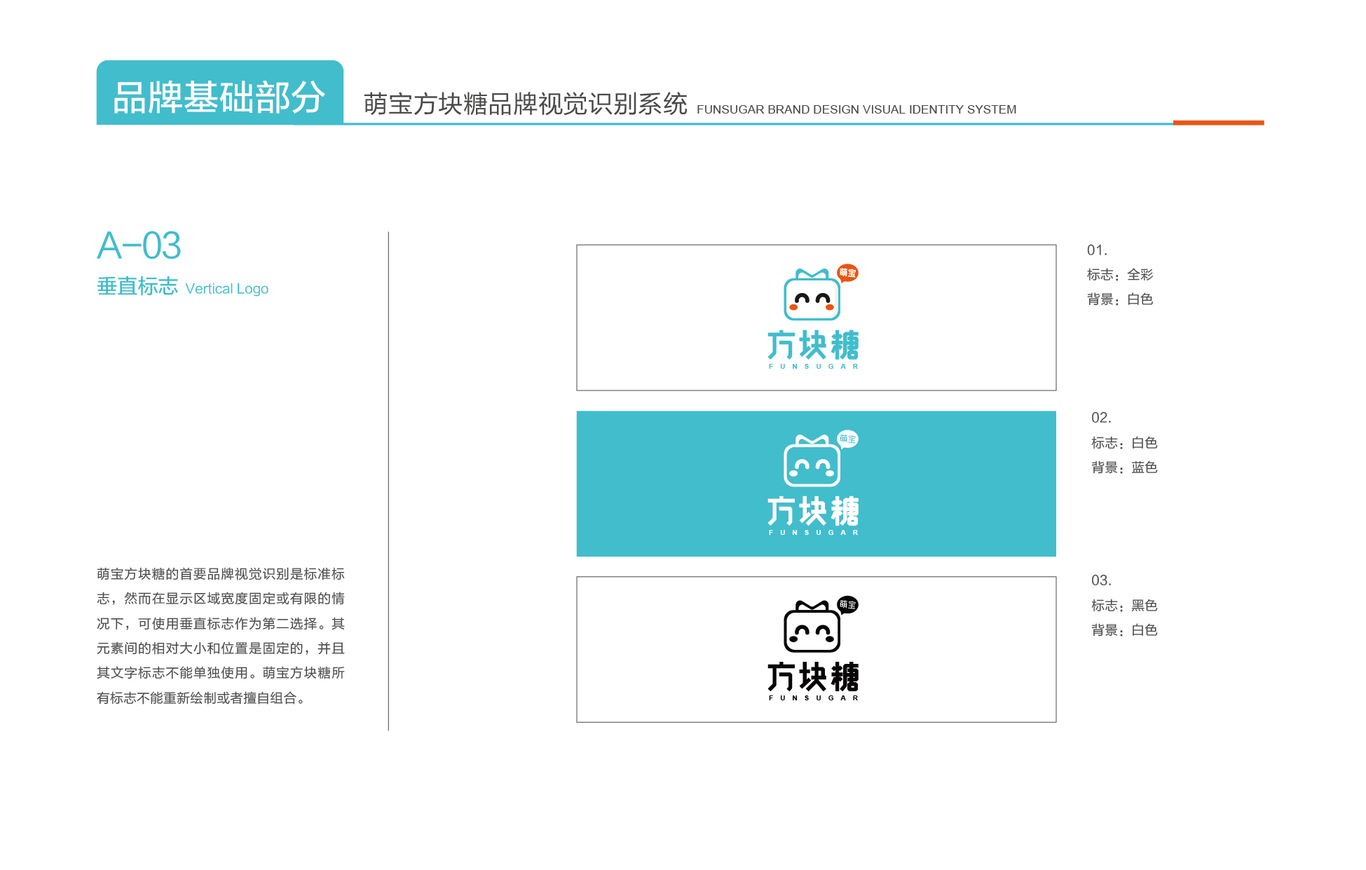Click the black 方块糖 wordmark
1366x870 pixels.
[813, 677]
